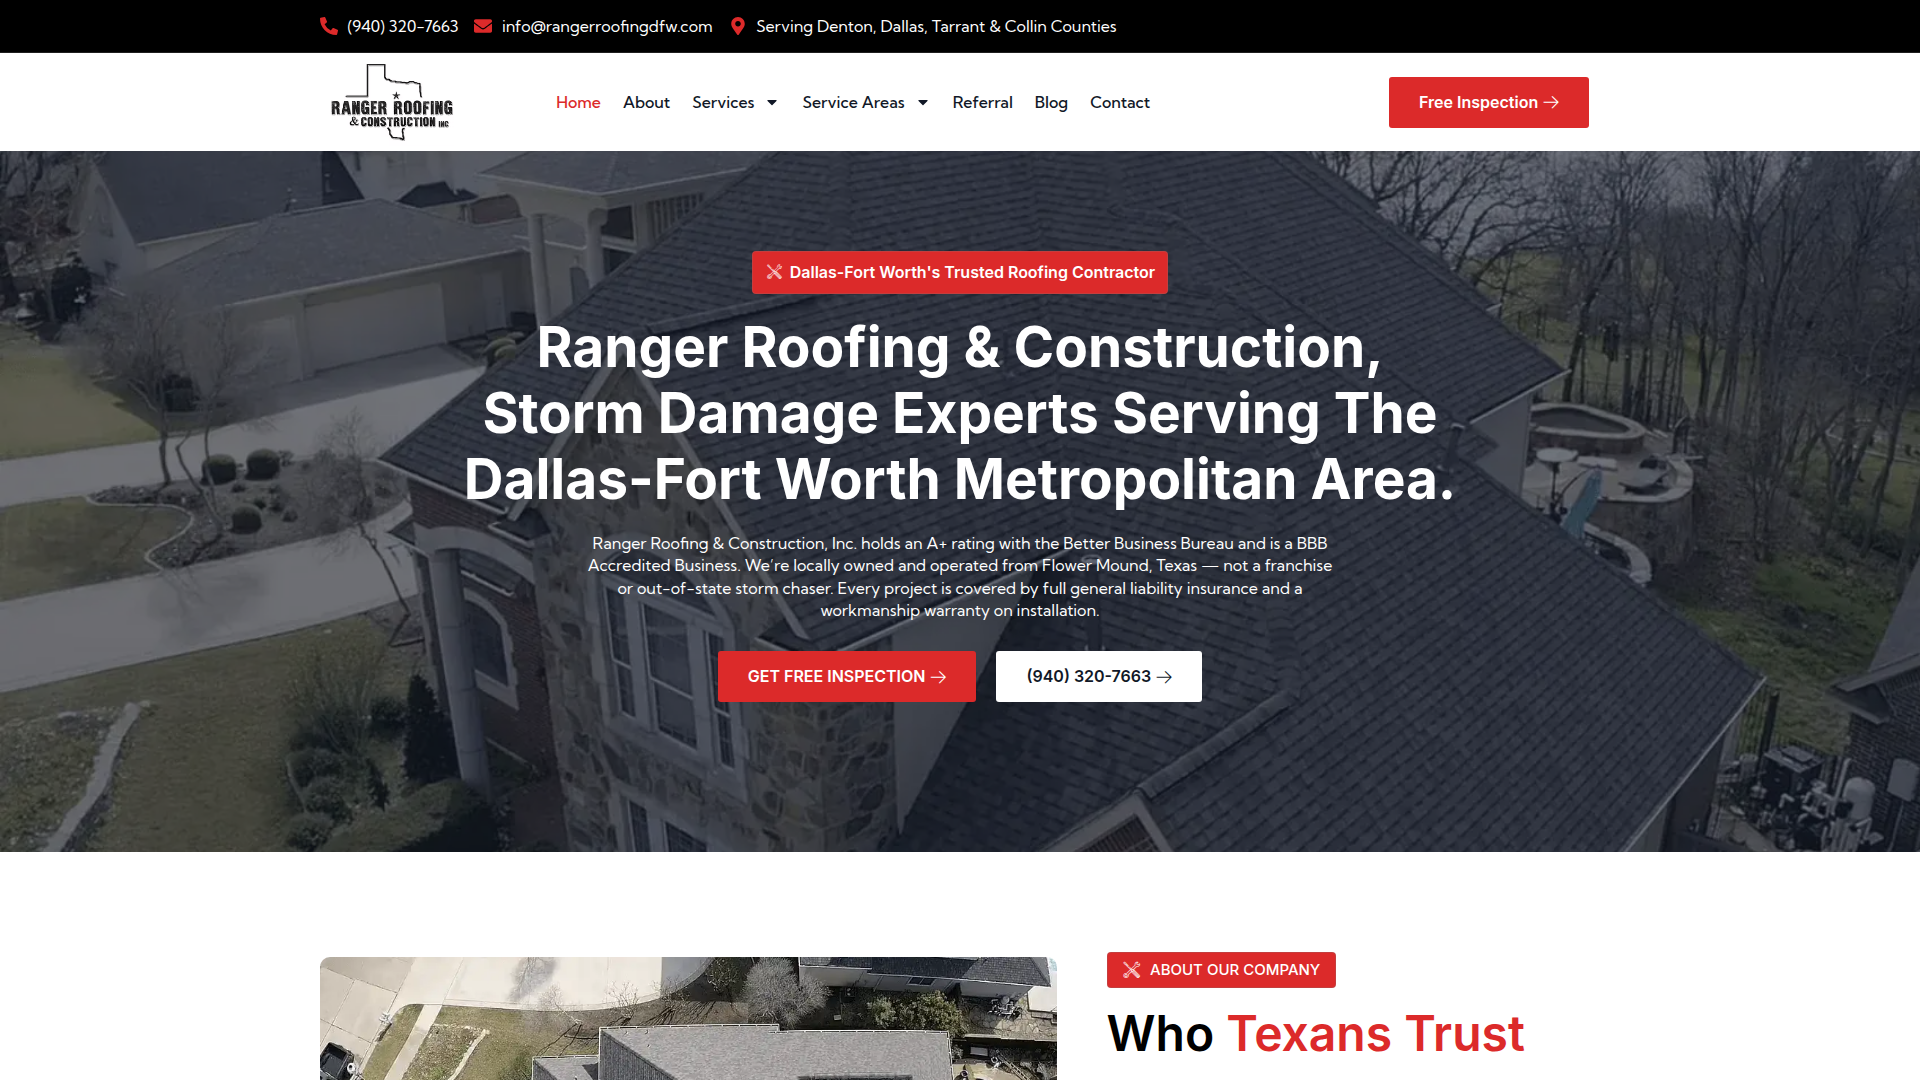Screen dimensions: 1920x1080
Task: Open the Home menu item
Action: pos(578,102)
